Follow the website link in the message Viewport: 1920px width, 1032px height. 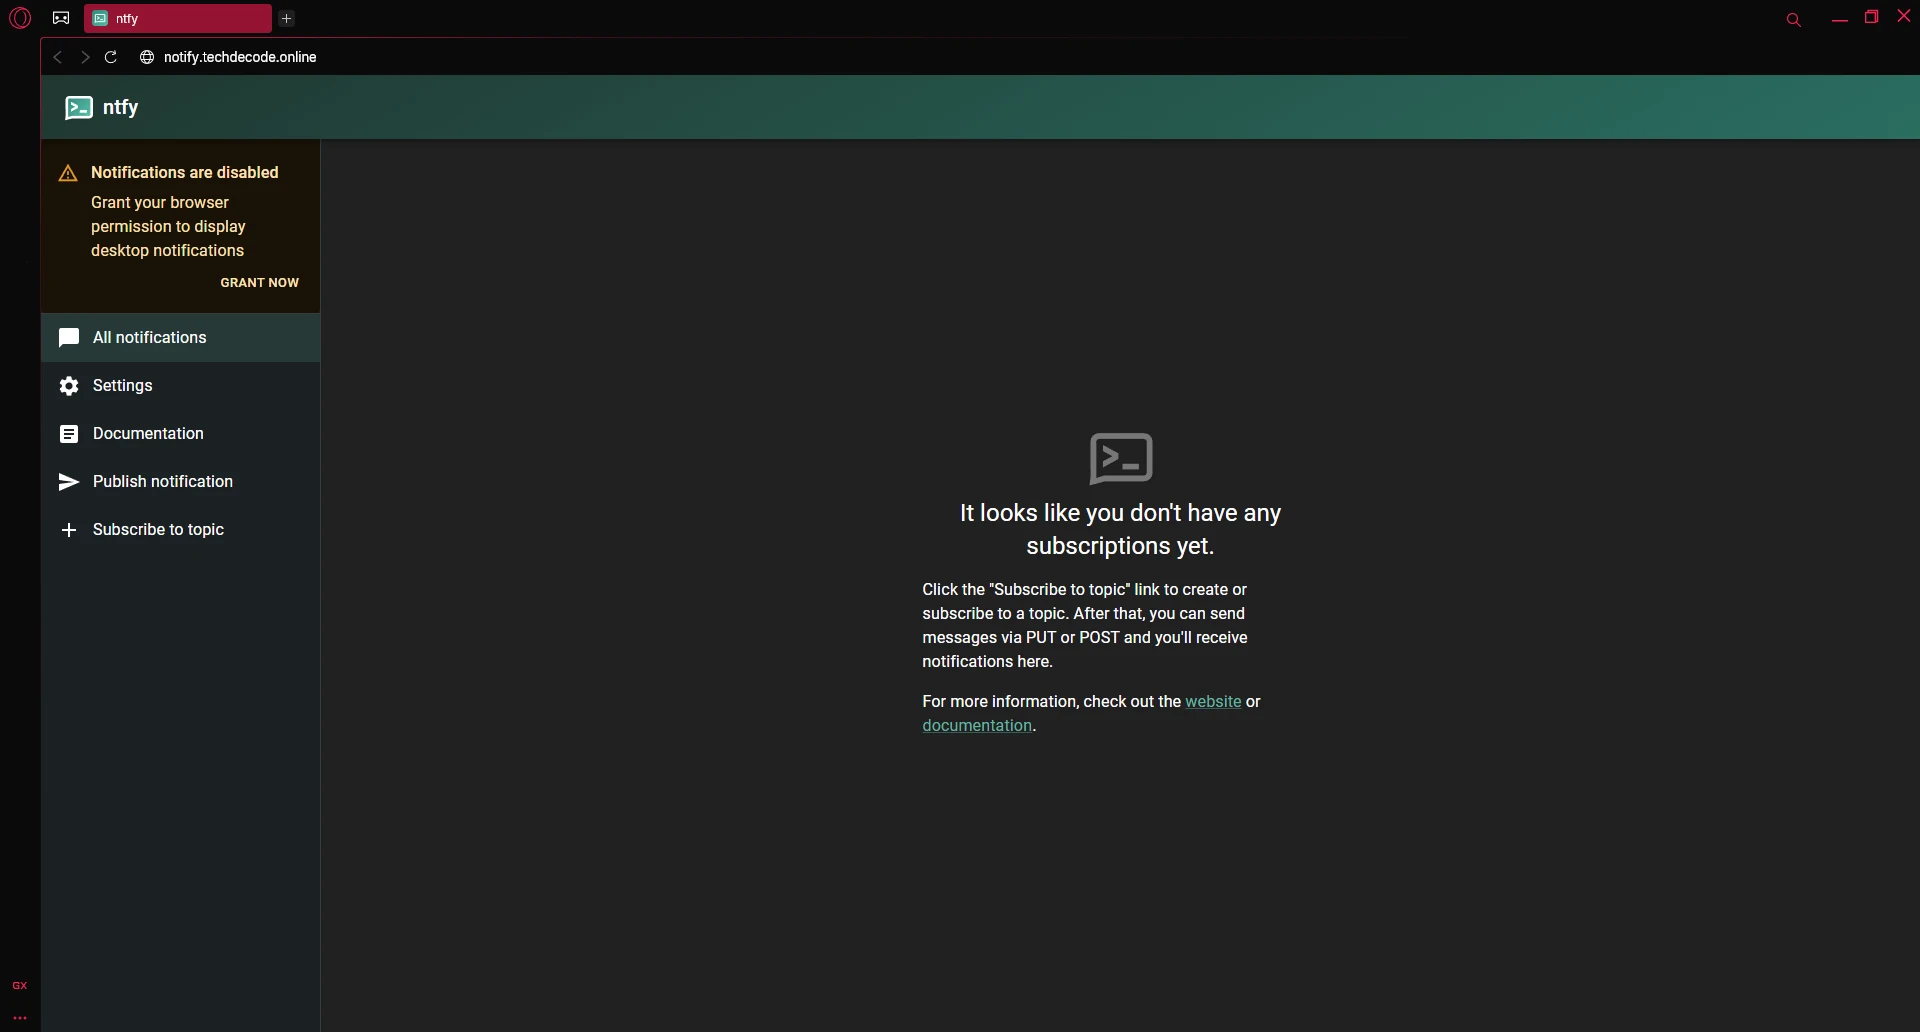(1213, 702)
